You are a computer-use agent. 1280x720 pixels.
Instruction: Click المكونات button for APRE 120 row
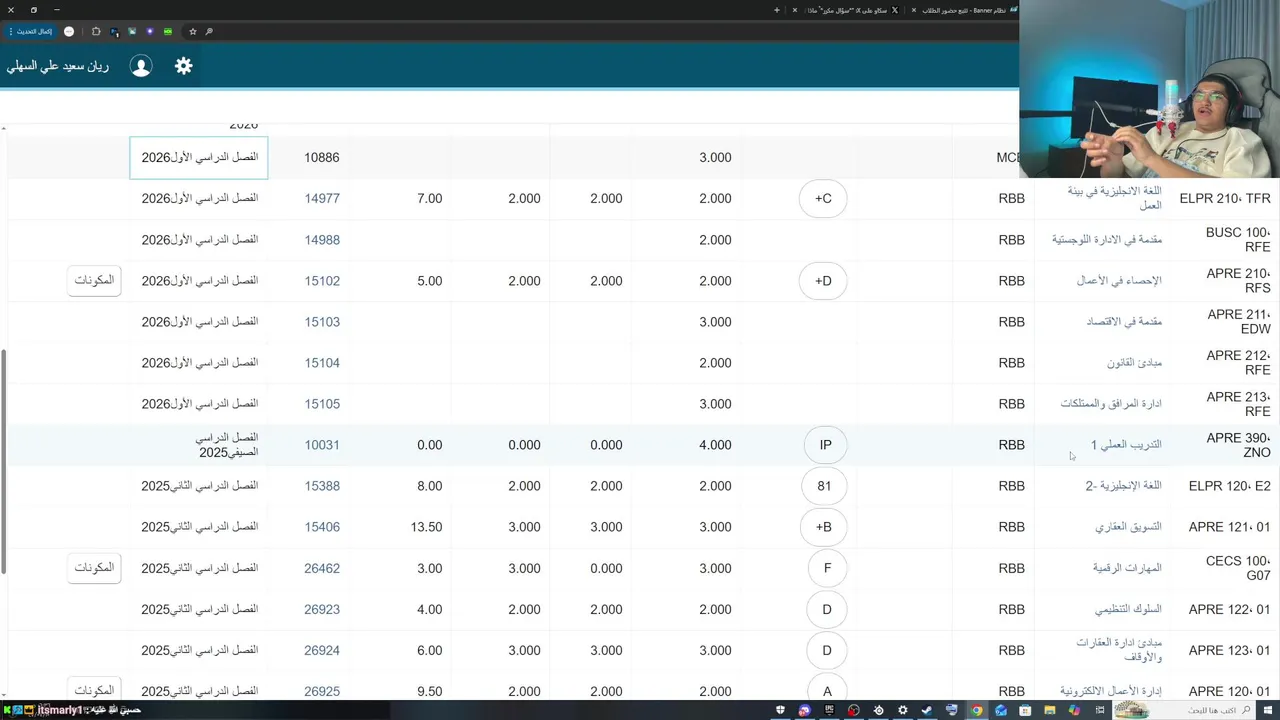(x=95, y=690)
